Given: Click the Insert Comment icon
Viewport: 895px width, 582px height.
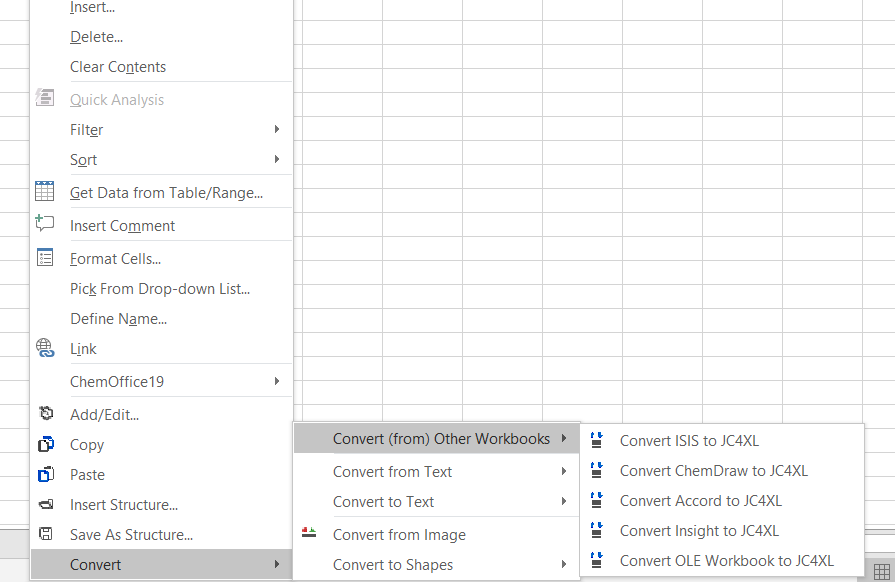Looking at the screenshot, I should click(x=45, y=225).
